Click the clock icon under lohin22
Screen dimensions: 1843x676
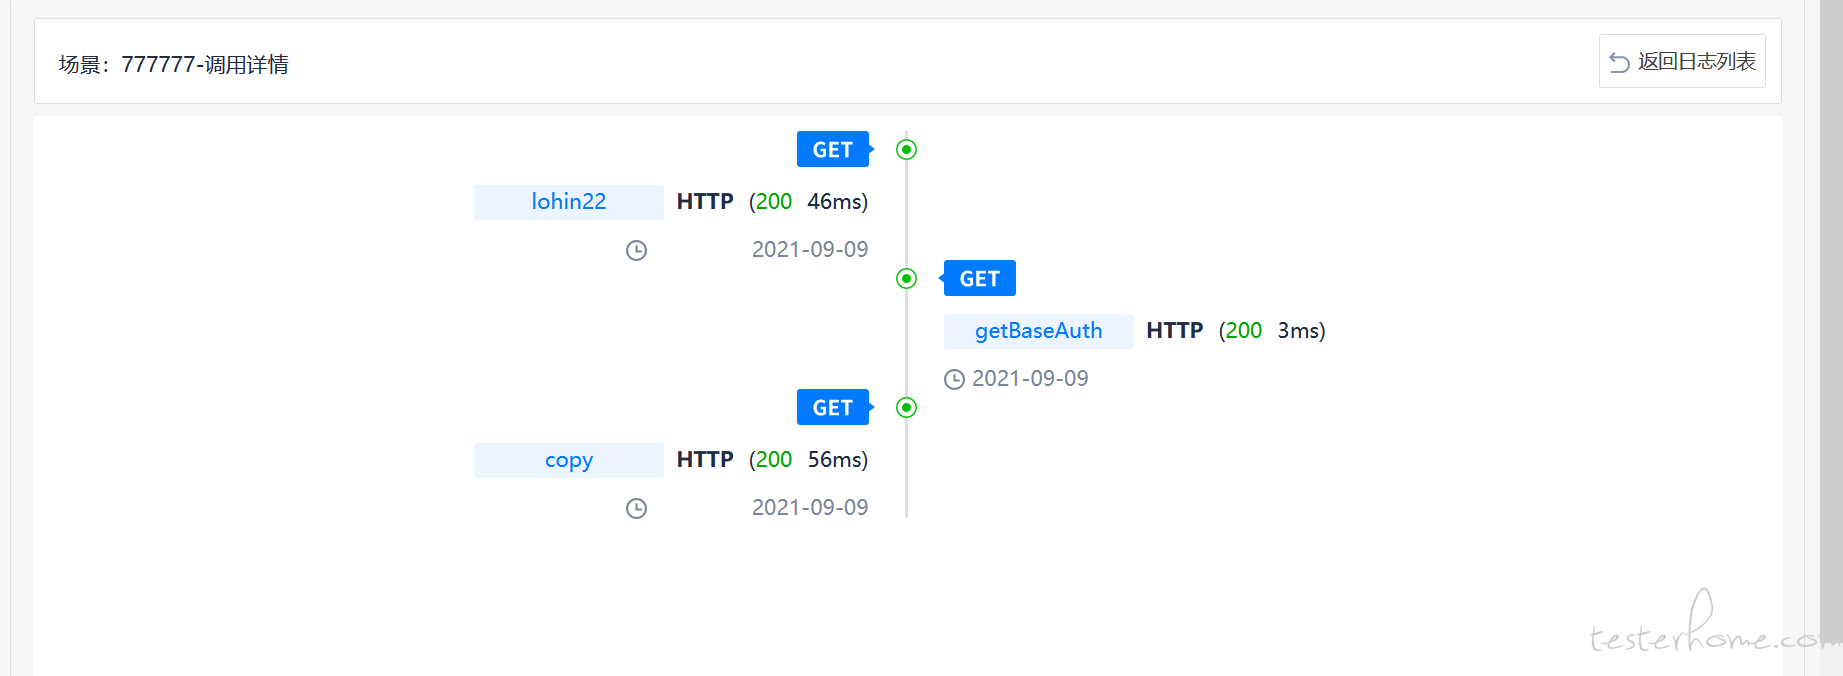point(636,250)
